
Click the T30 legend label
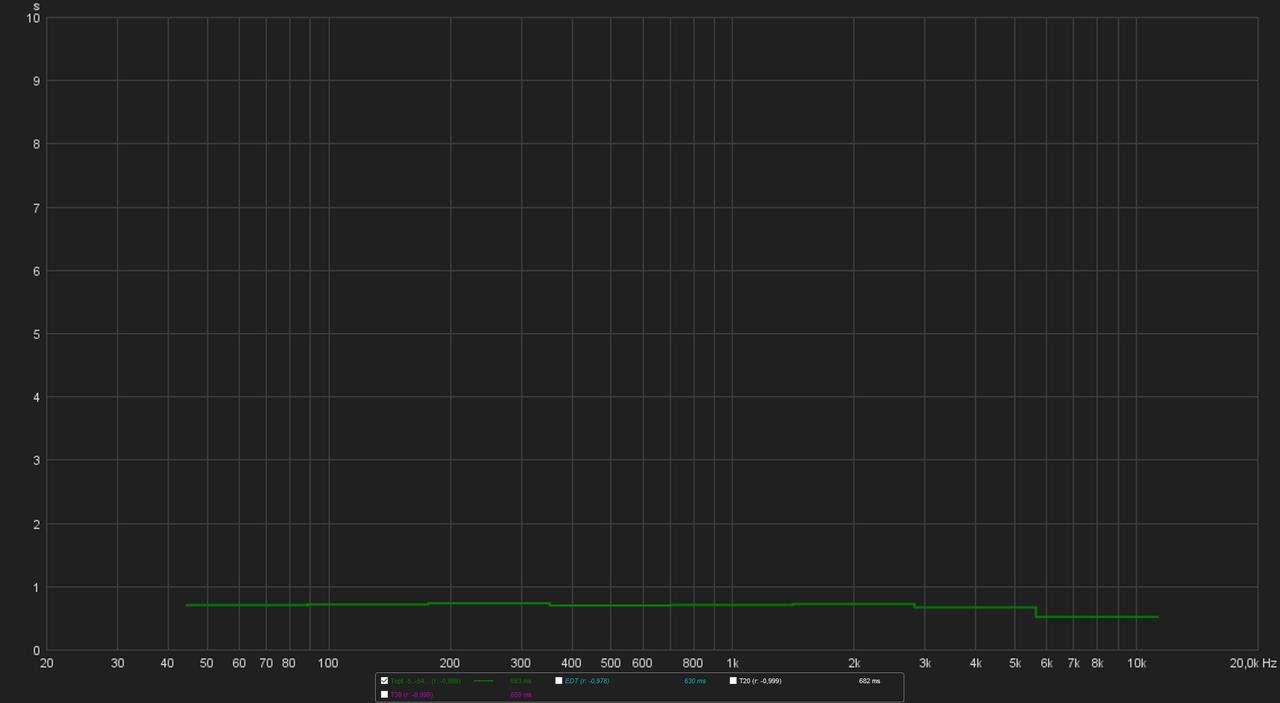pyautogui.click(x=411, y=694)
